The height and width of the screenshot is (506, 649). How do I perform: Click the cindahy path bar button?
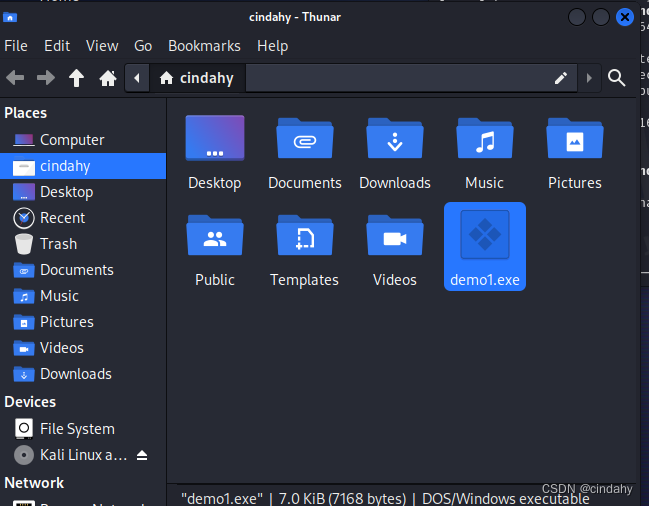point(196,78)
